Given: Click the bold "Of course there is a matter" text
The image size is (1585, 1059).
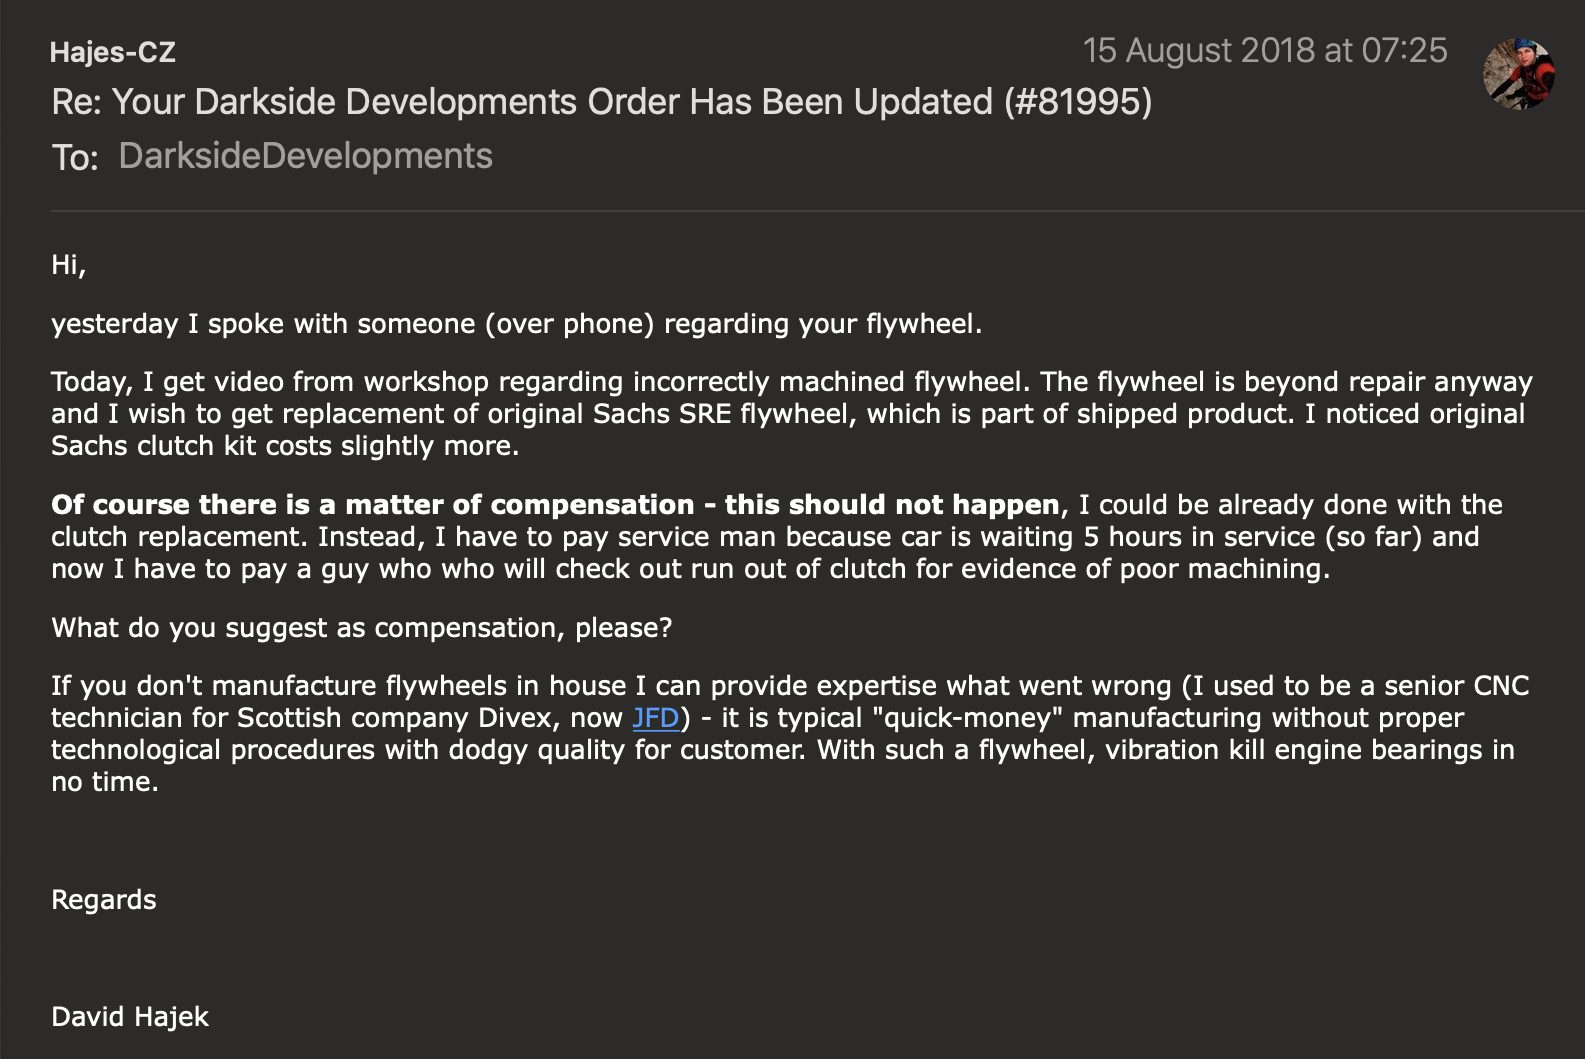Looking at the screenshot, I should coord(372,505).
